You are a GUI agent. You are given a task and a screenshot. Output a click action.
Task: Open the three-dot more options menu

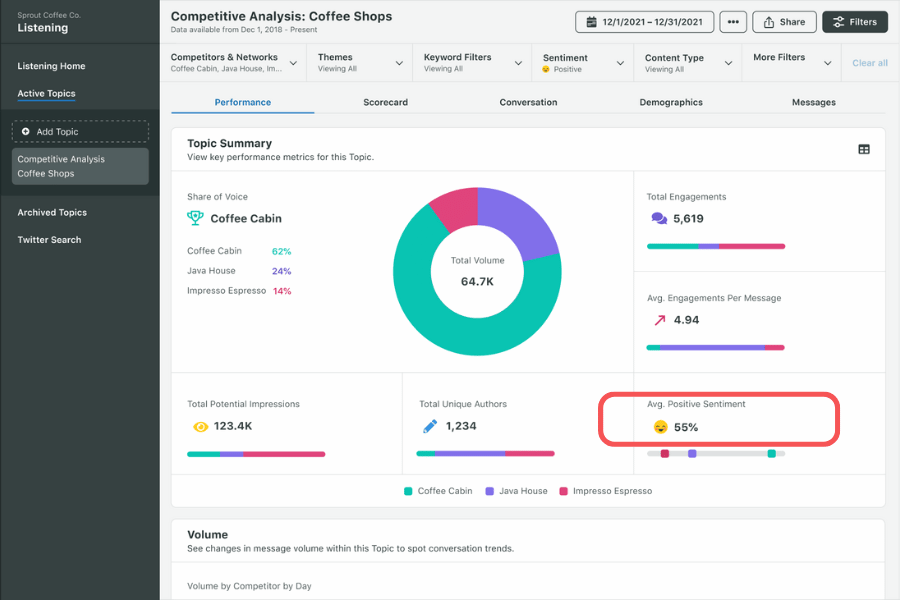[733, 22]
